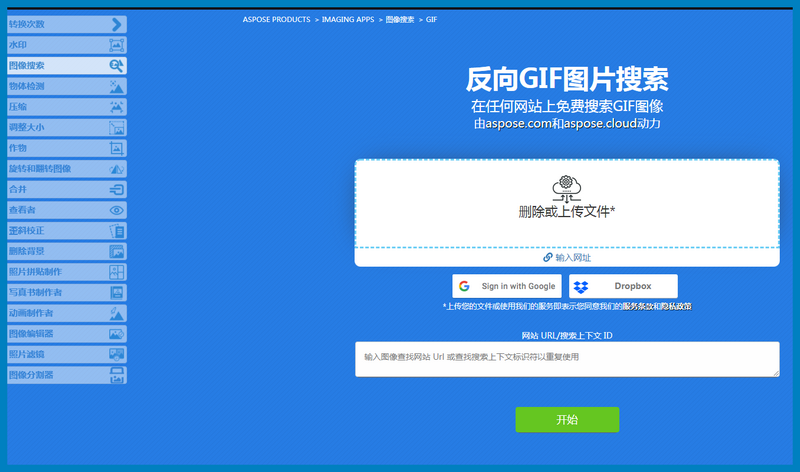The image size is (800, 472).
Task: Open the 调整大小 resize tool
Action: pyautogui.click(x=67, y=127)
